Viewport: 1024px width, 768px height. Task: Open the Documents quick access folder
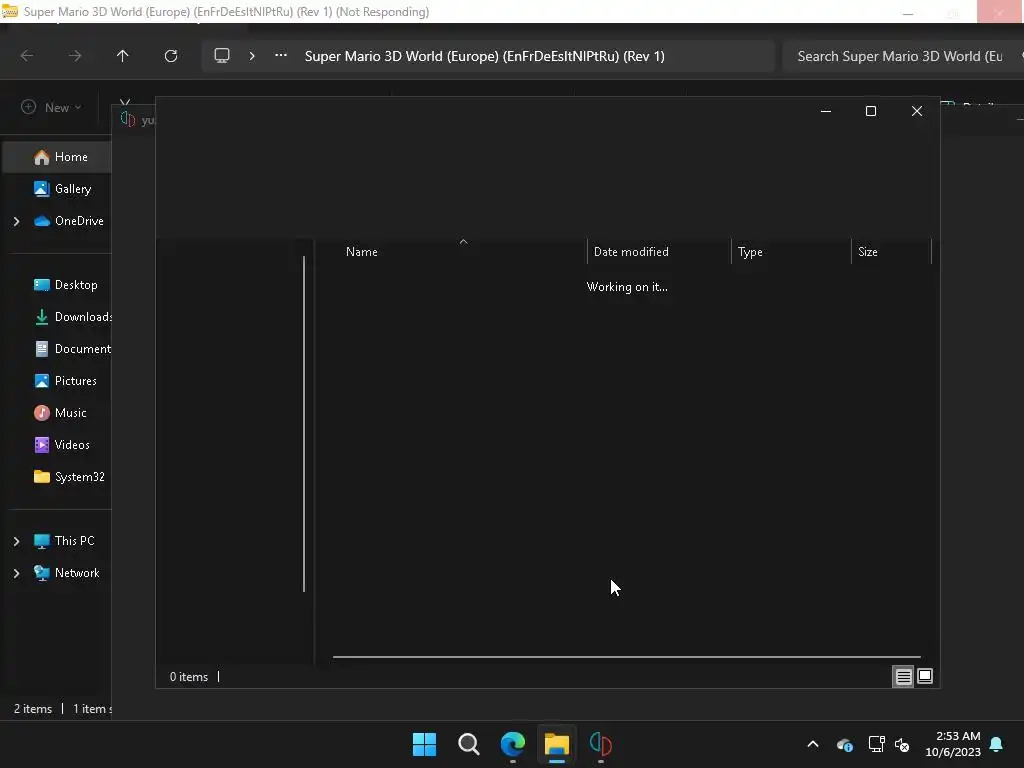[x=72, y=349]
